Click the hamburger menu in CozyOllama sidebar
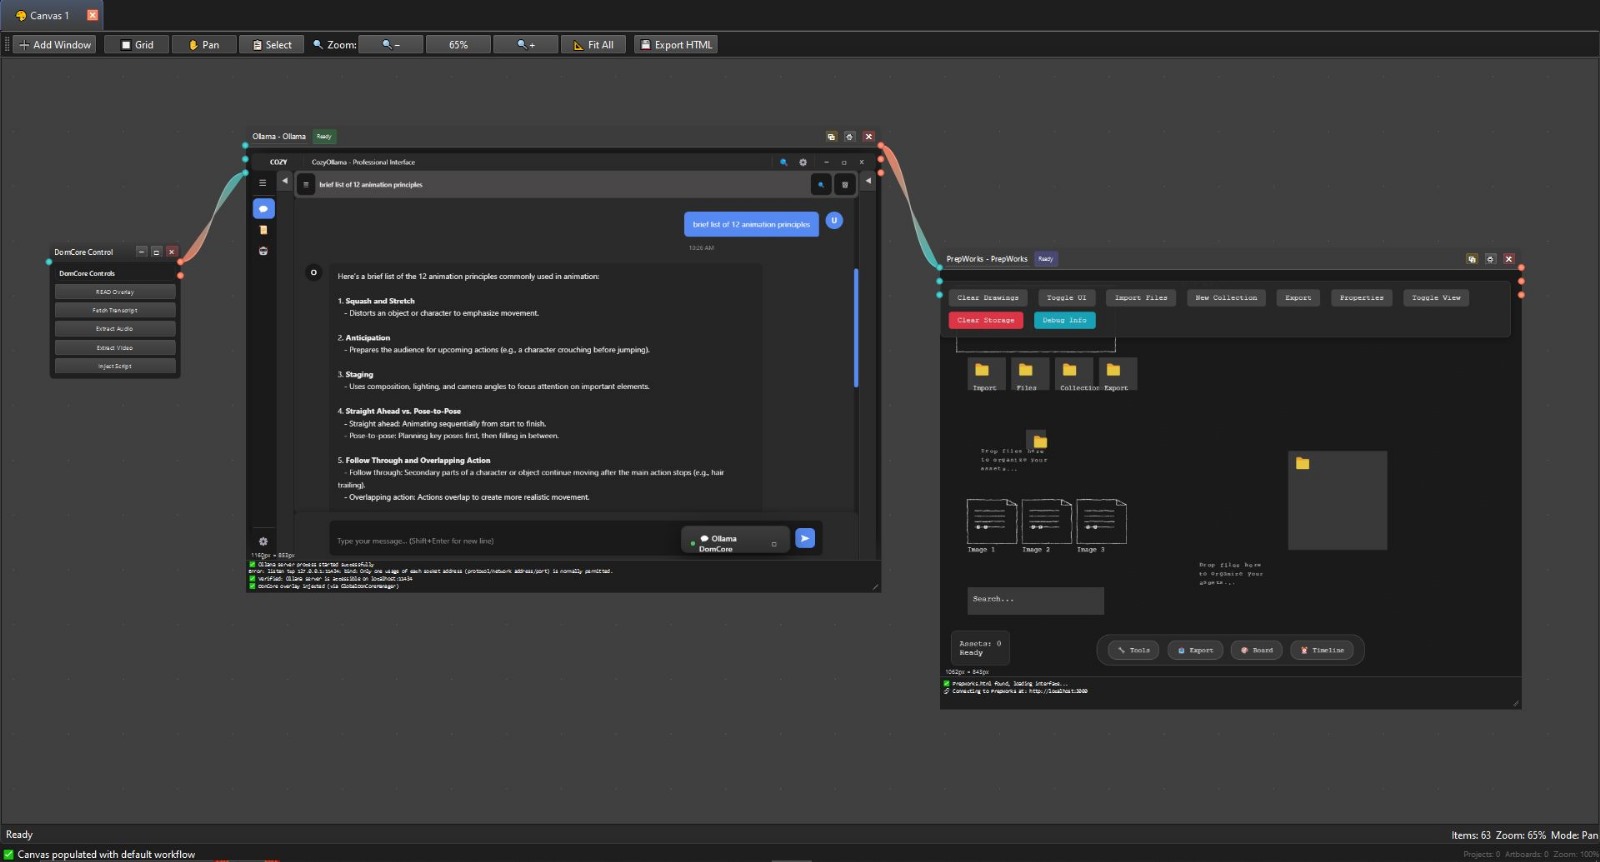Screen dimensions: 1600x862 click(x=263, y=183)
